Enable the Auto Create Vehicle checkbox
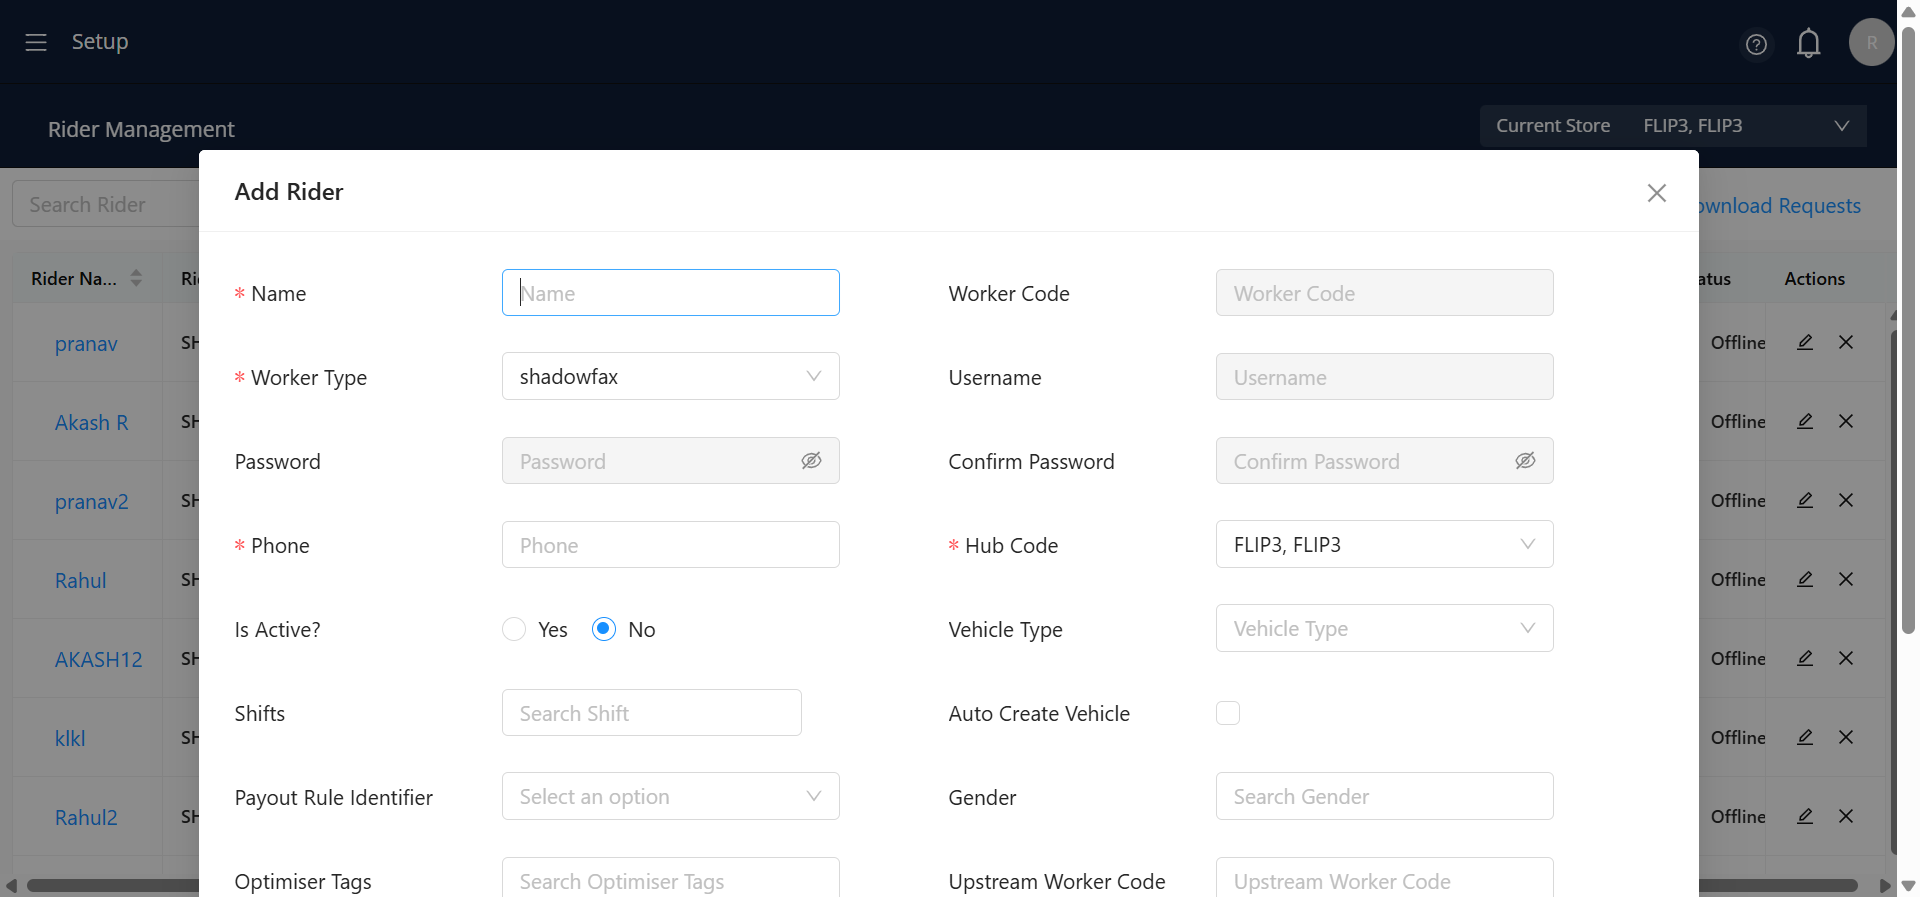This screenshot has width=1920, height=897. (x=1228, y=713)
